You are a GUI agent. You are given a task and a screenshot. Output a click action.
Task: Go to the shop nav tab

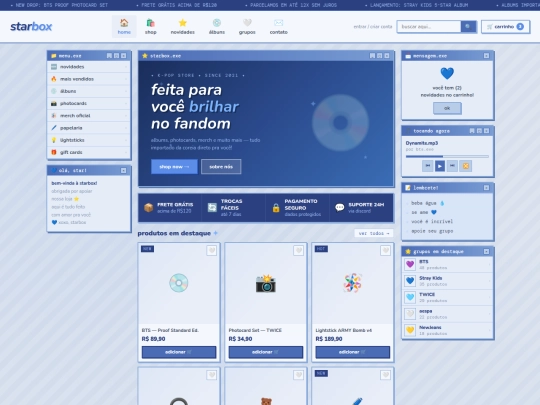pyautogui.click(x=150, y=27)
